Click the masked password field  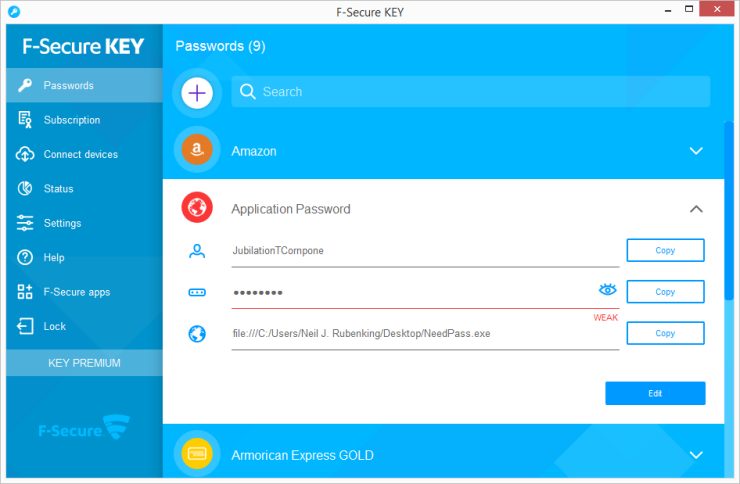click(x=425, y=292)
